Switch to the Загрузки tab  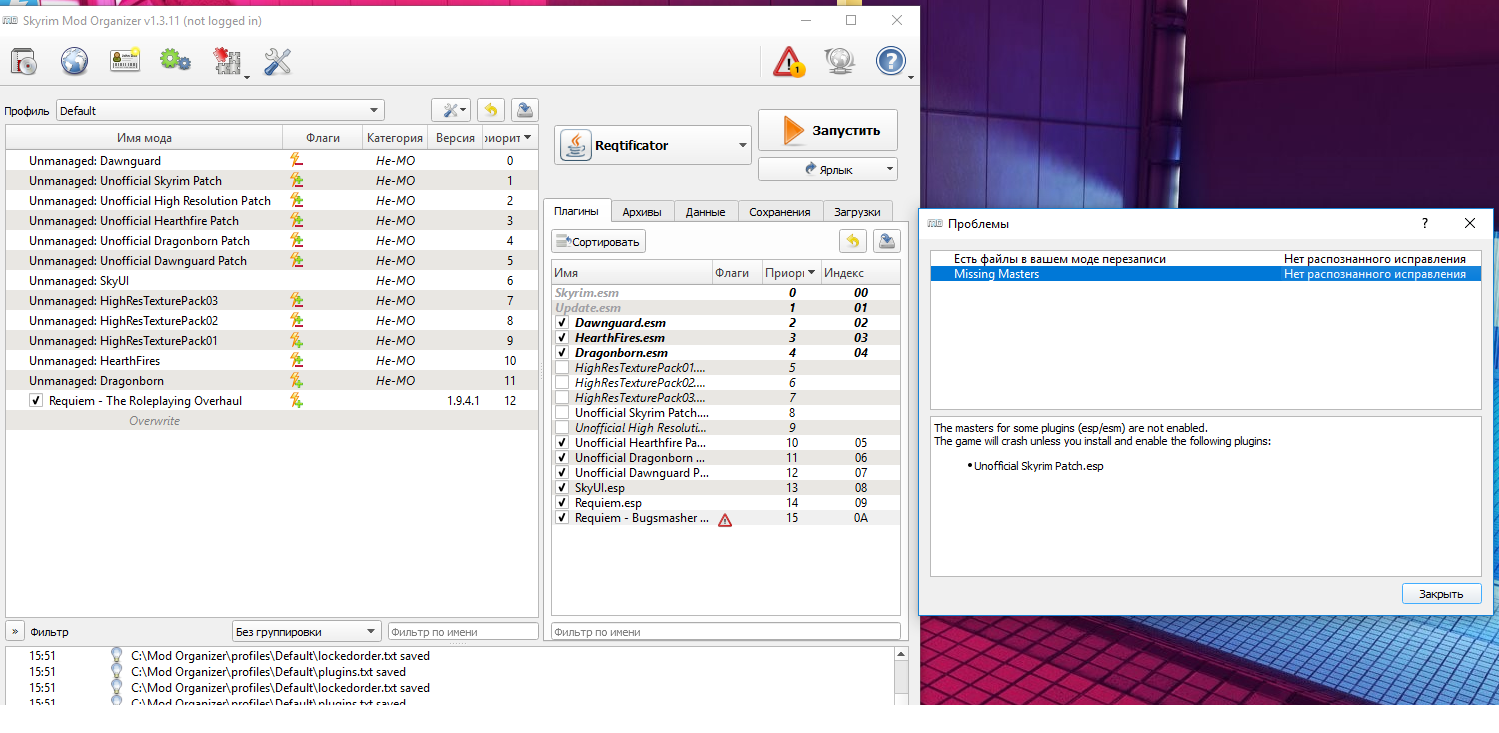(858, 212)
